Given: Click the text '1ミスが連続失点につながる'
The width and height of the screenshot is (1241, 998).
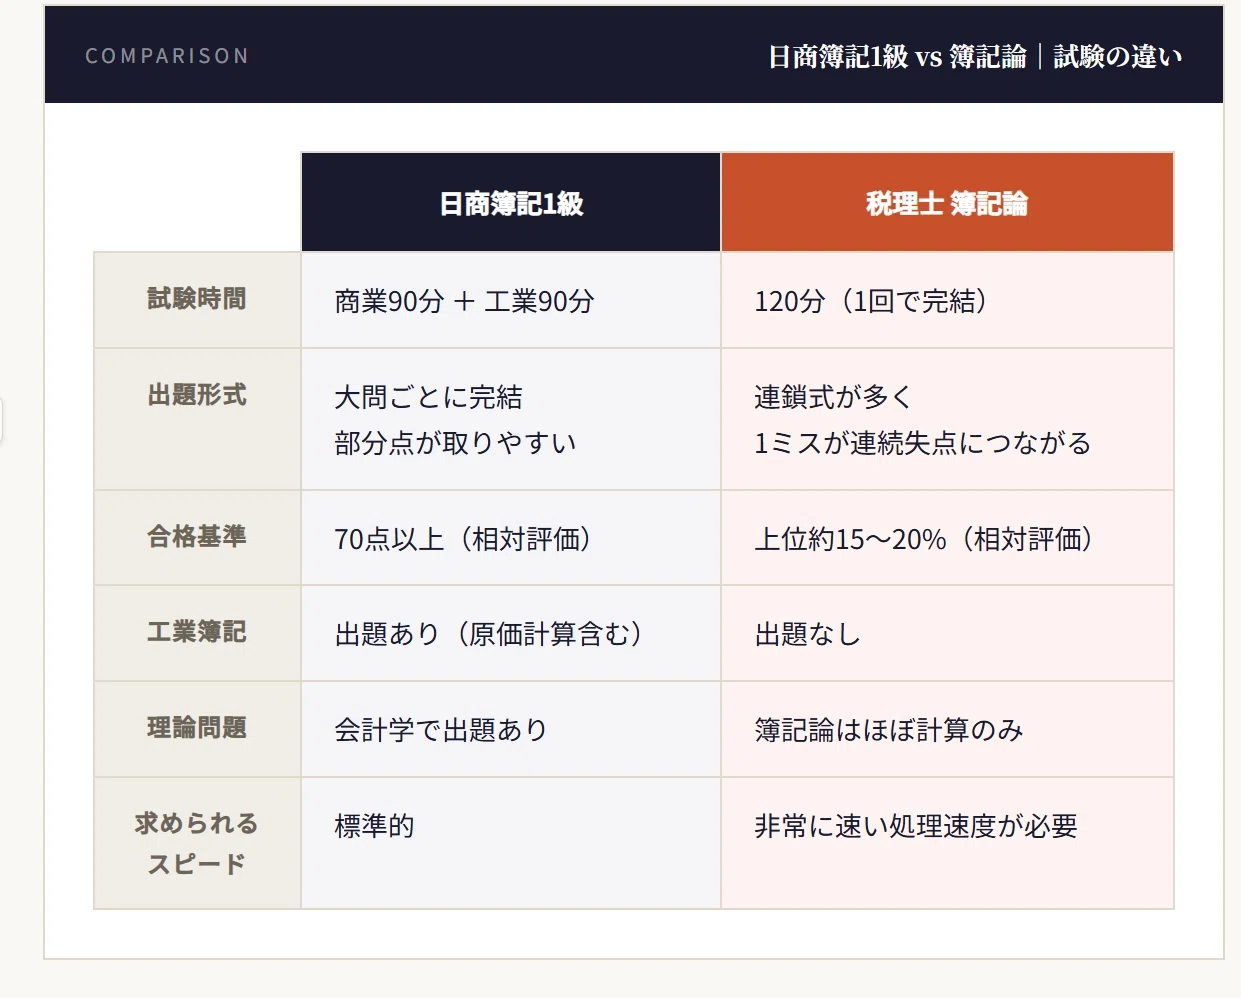Looking at the screenshot, I should point(922,443).
